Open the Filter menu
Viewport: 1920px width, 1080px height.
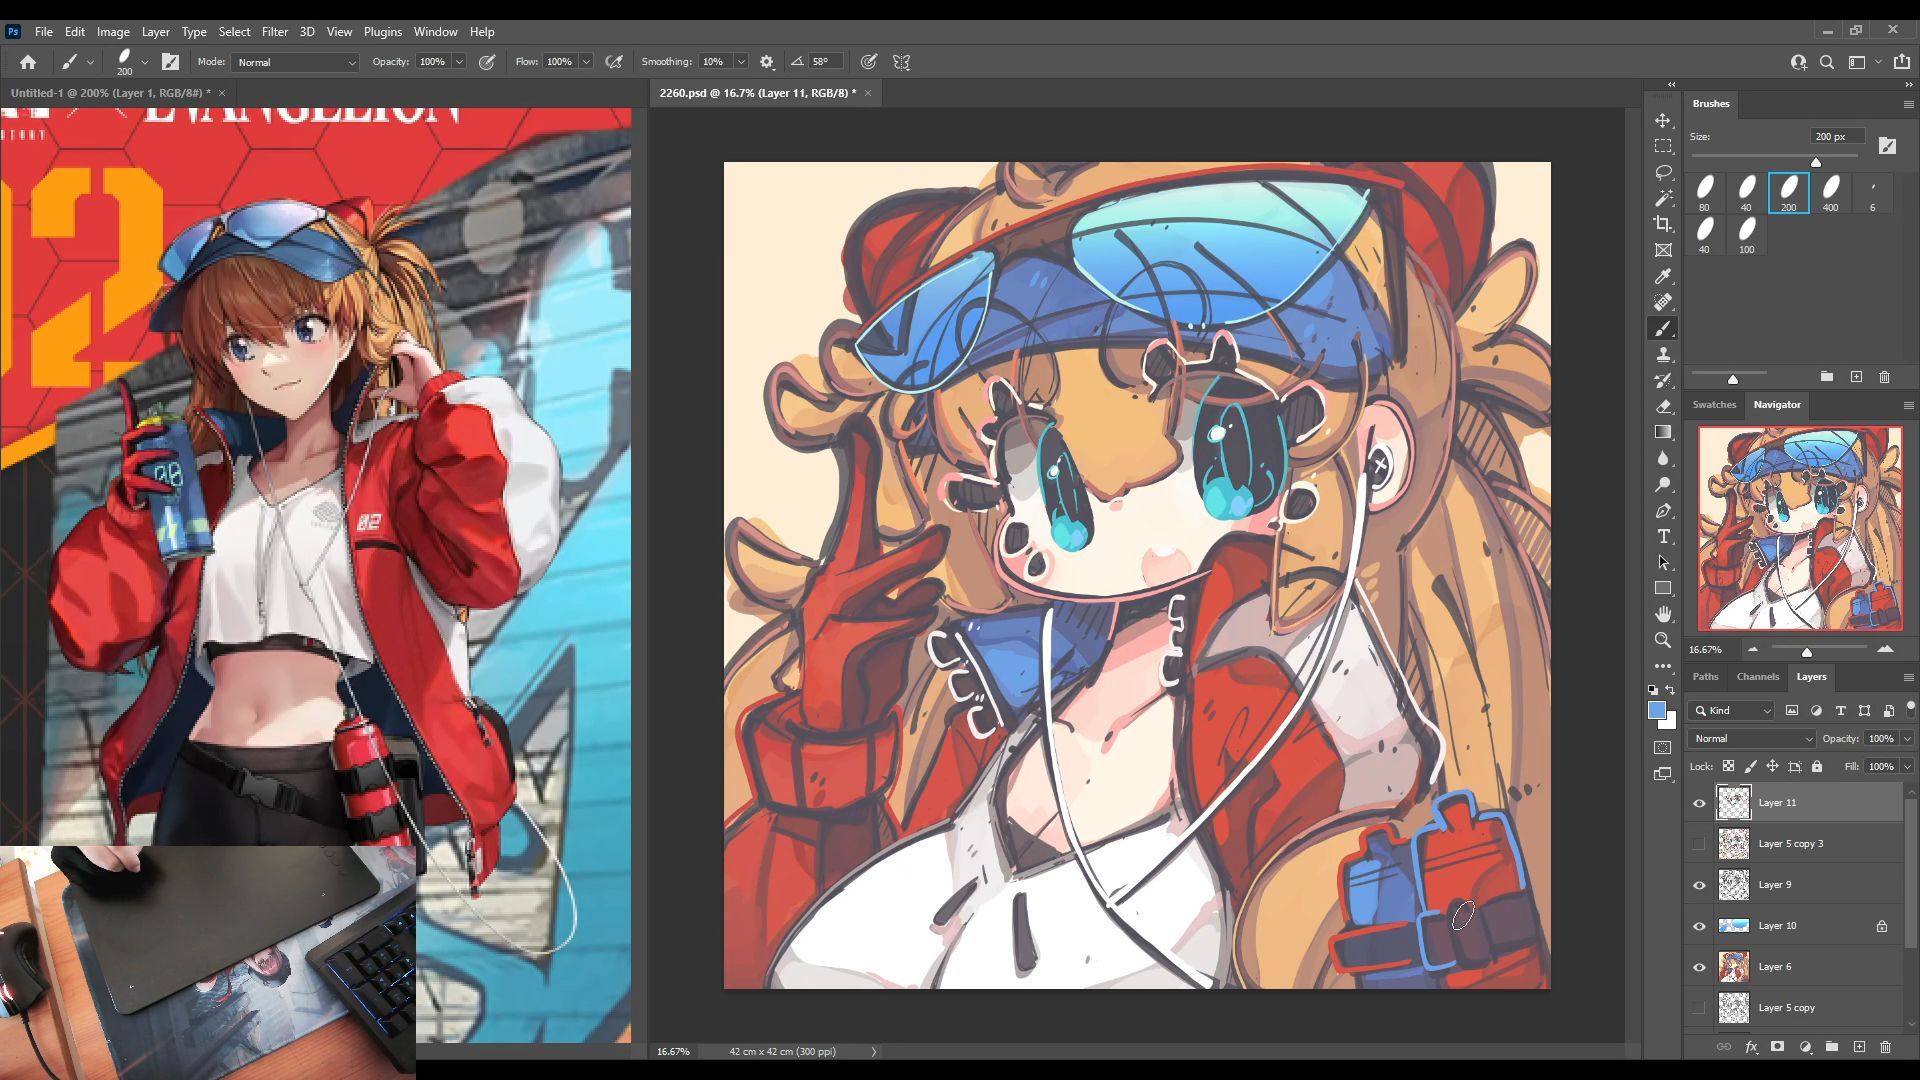pyautogui.click(x=274, y=32)
